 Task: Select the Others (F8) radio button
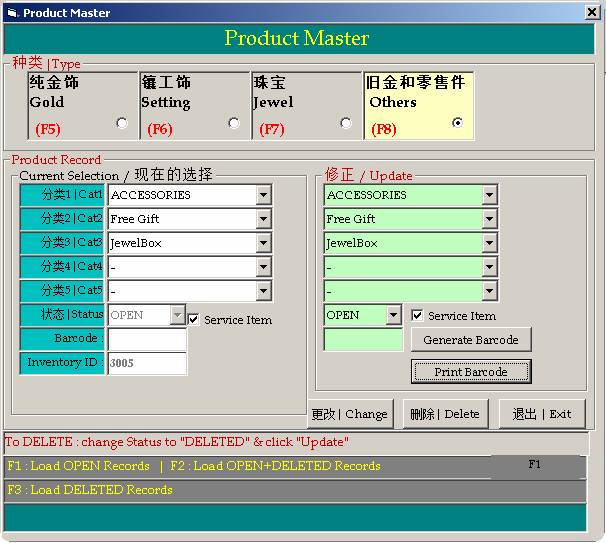point(458,123)
